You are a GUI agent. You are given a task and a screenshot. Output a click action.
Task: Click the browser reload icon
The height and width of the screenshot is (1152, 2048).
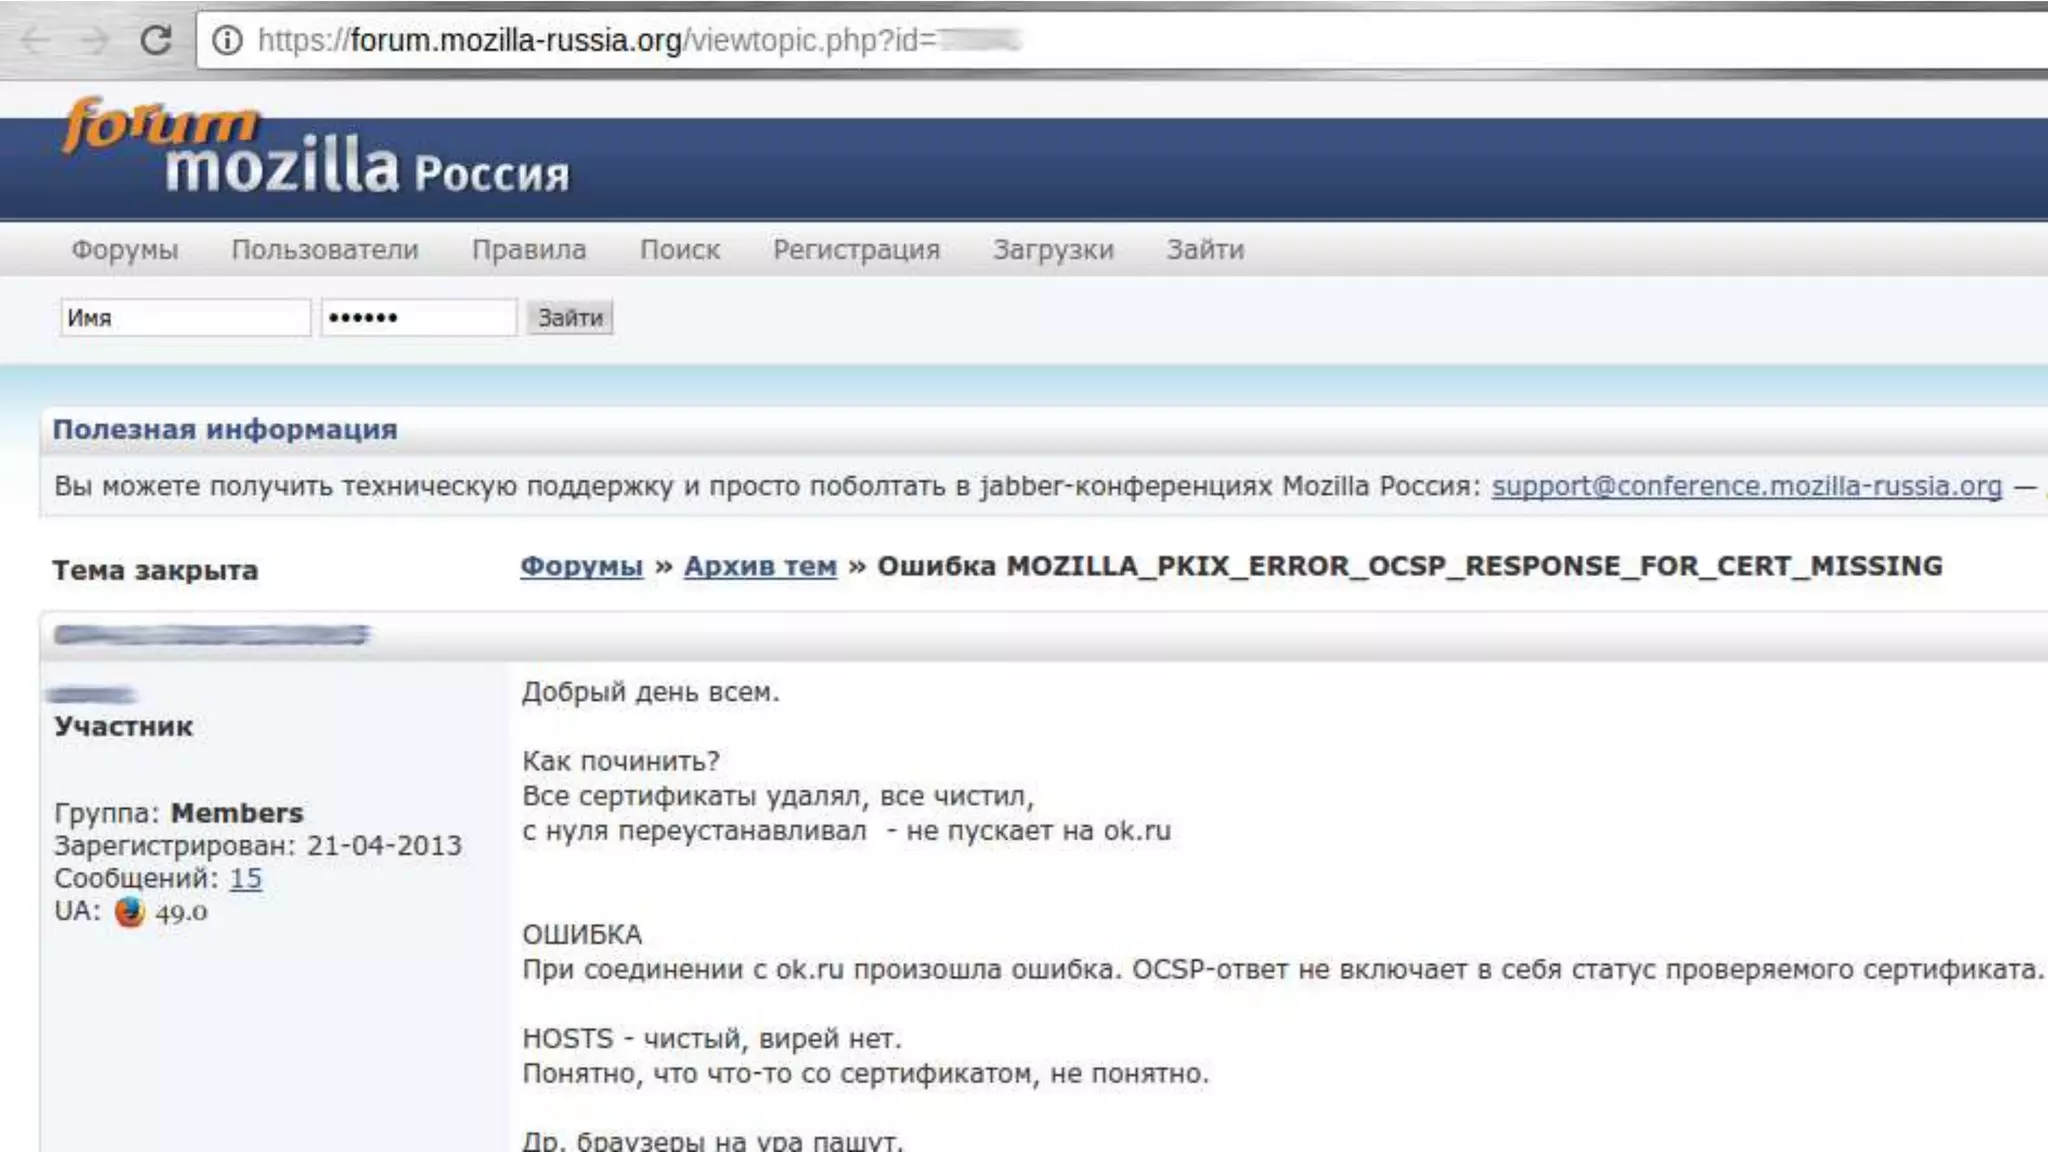pyautogui.click(x=155, y=40)
